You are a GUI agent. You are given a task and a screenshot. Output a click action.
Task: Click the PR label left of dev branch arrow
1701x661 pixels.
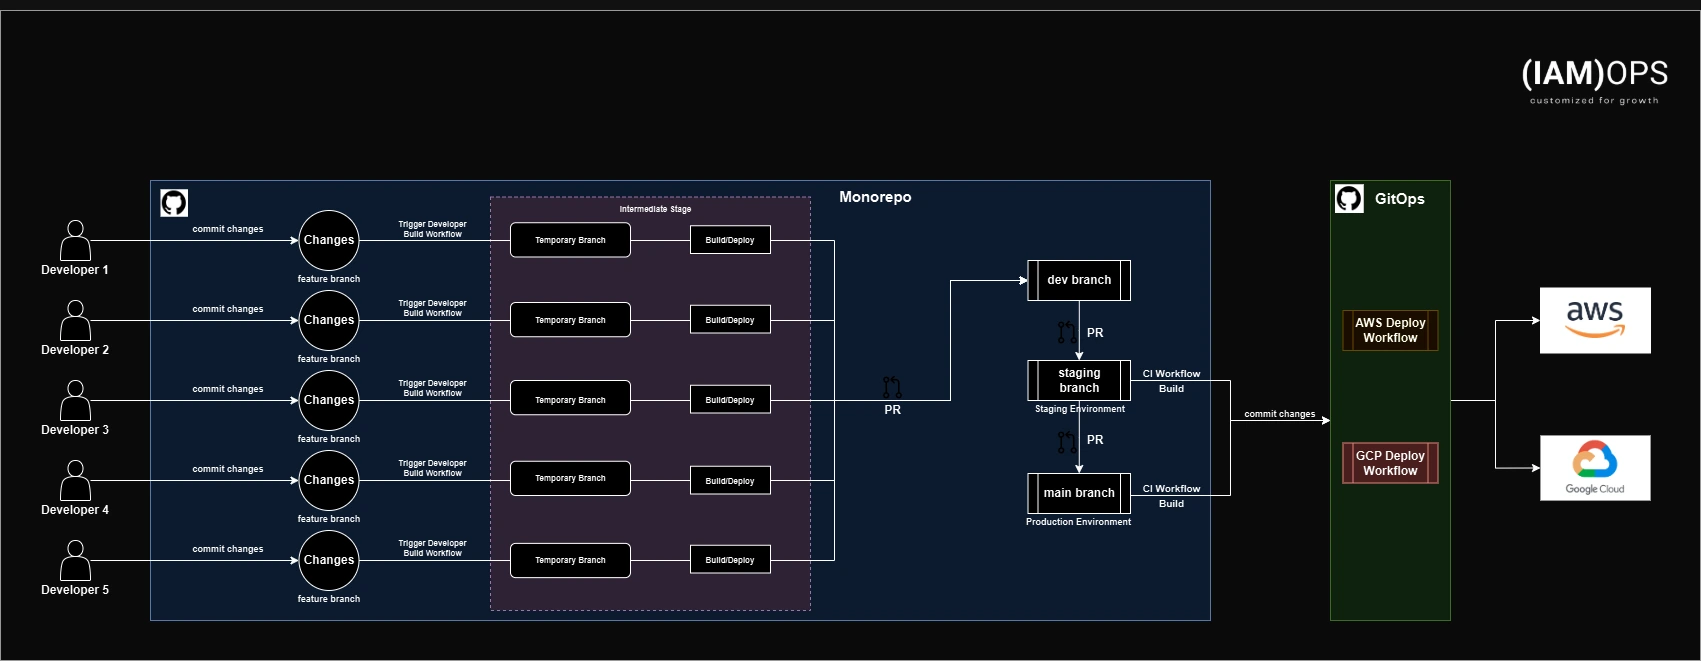click(892, 410)
